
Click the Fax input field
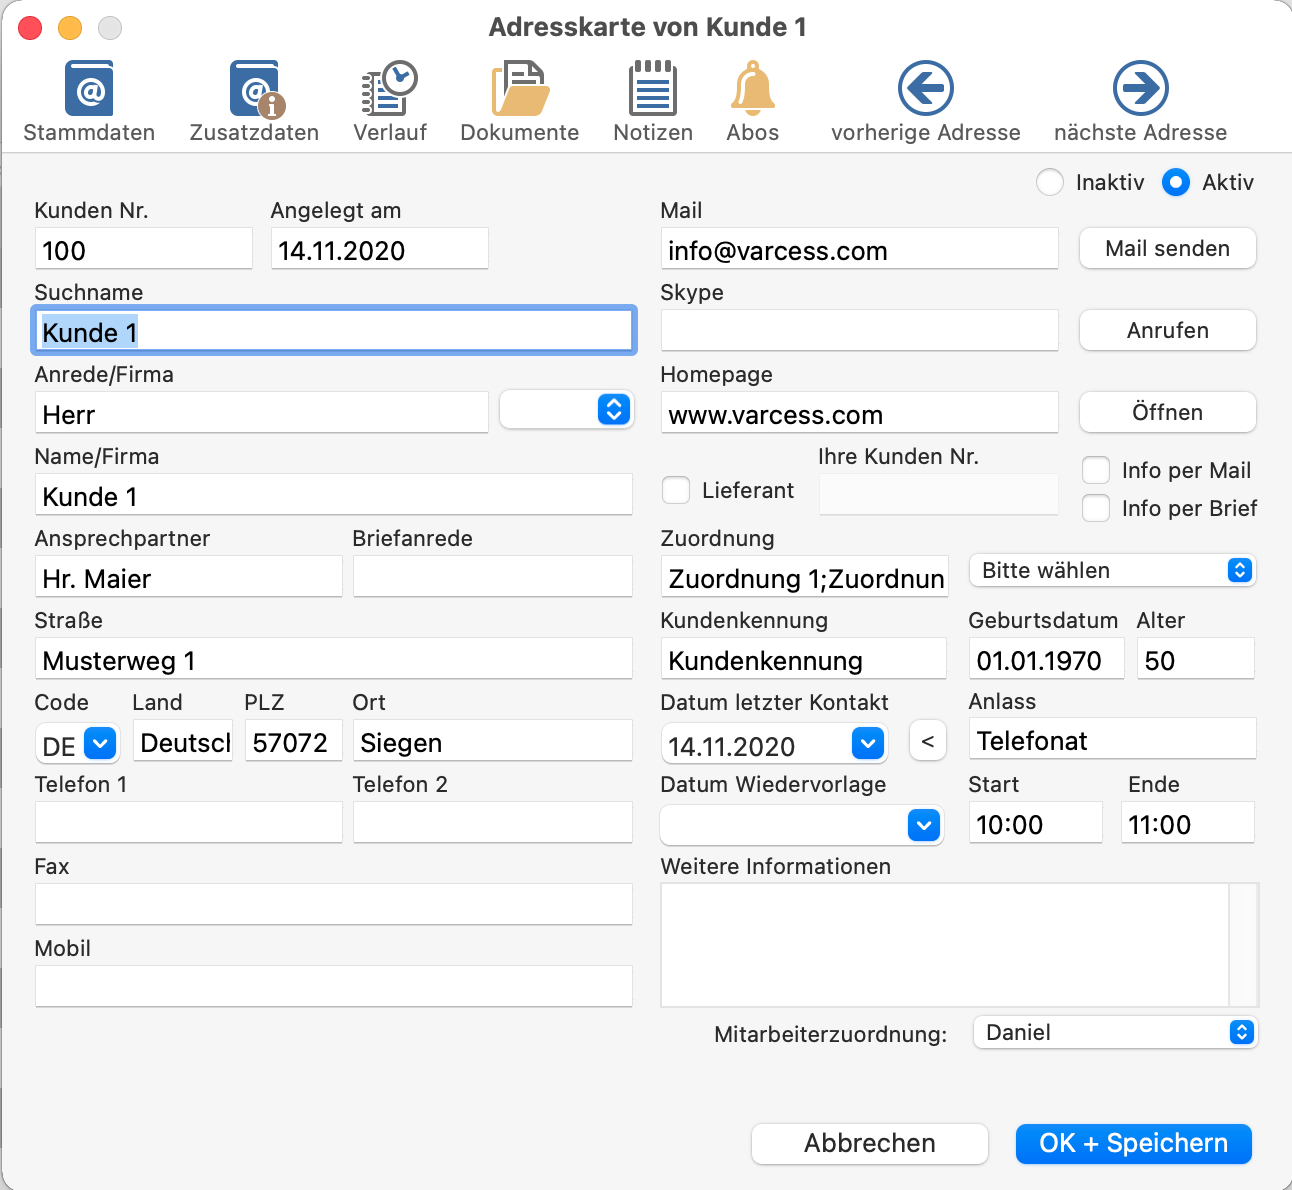point(334,904)
